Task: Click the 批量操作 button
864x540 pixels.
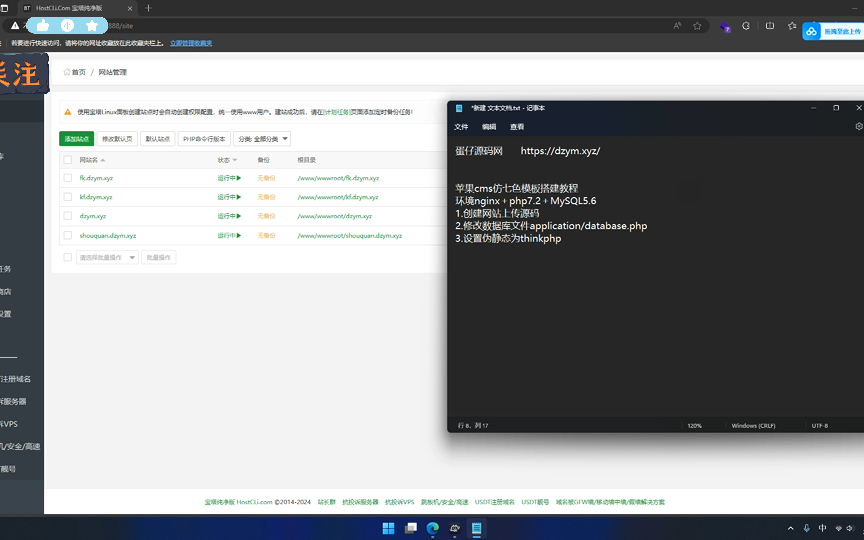Action: (x=159, y=257)
